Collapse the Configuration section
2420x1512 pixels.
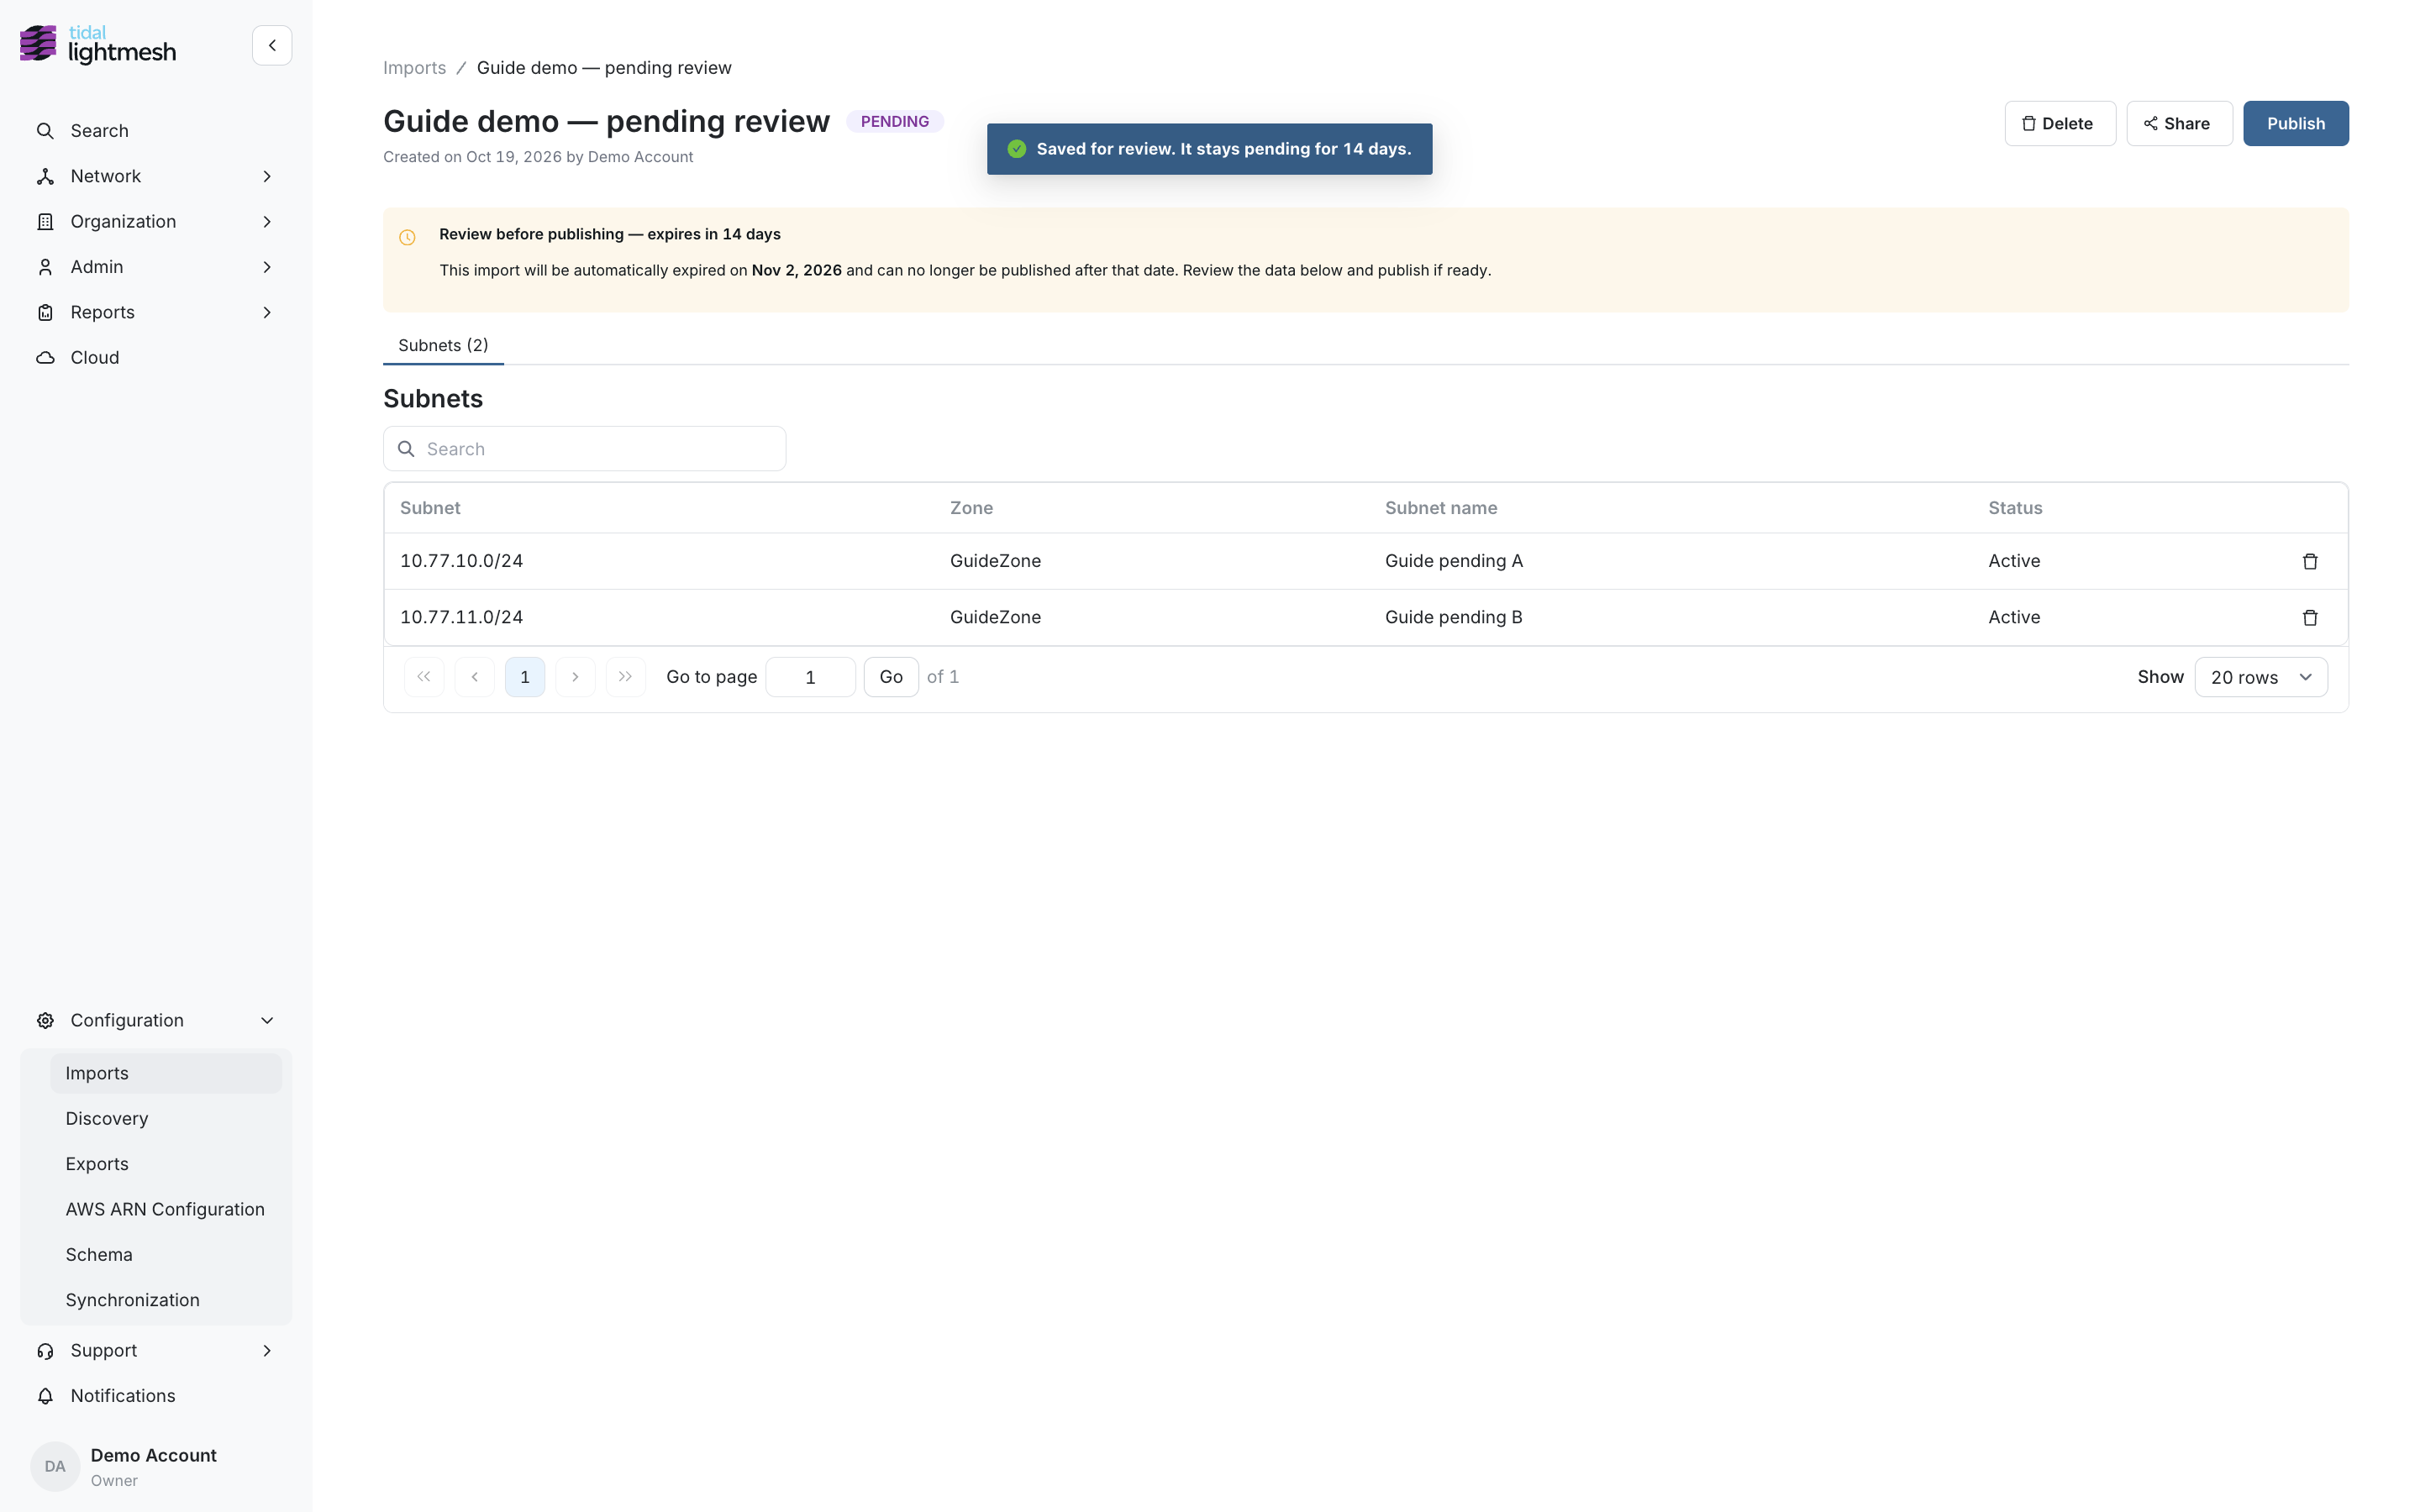click(x=155, y=1020)
